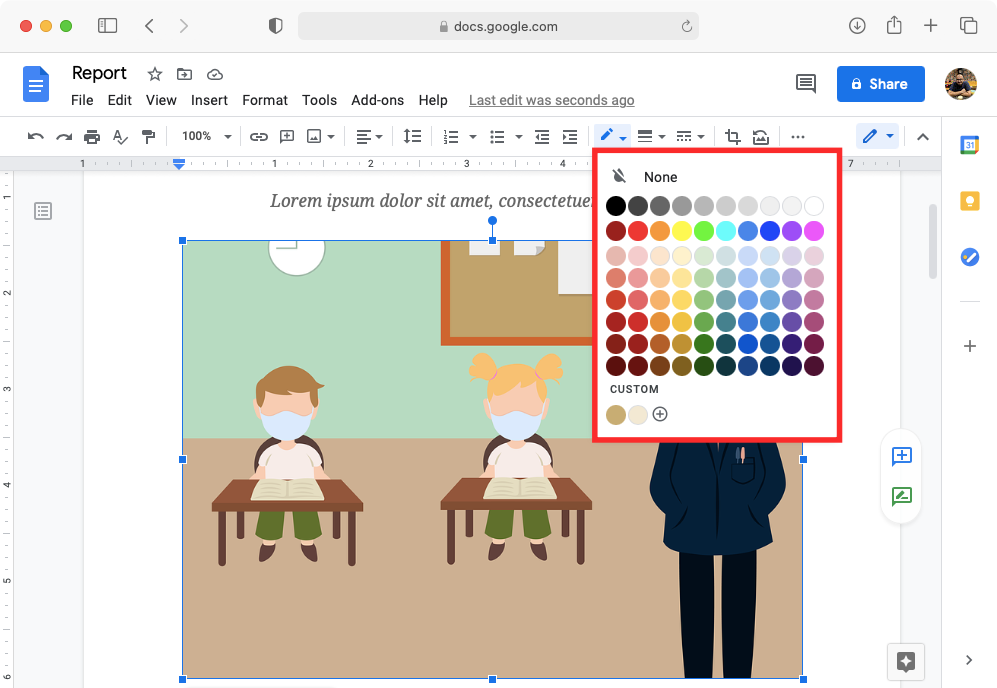This screenshot has height=688, width=997.
Task: Toggle line spacing options
Action: point(412,136)
